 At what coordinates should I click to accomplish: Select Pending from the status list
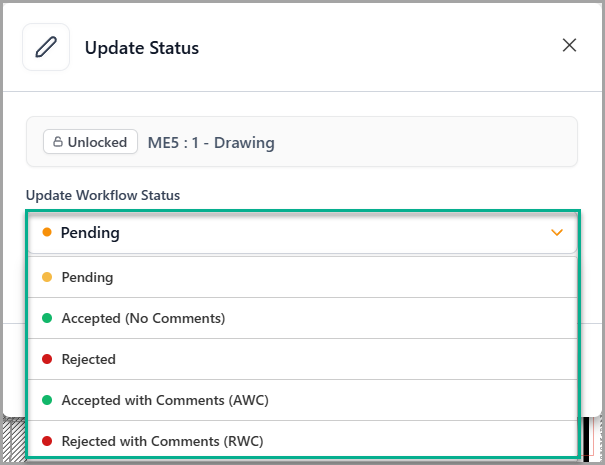tap(87, 277)
